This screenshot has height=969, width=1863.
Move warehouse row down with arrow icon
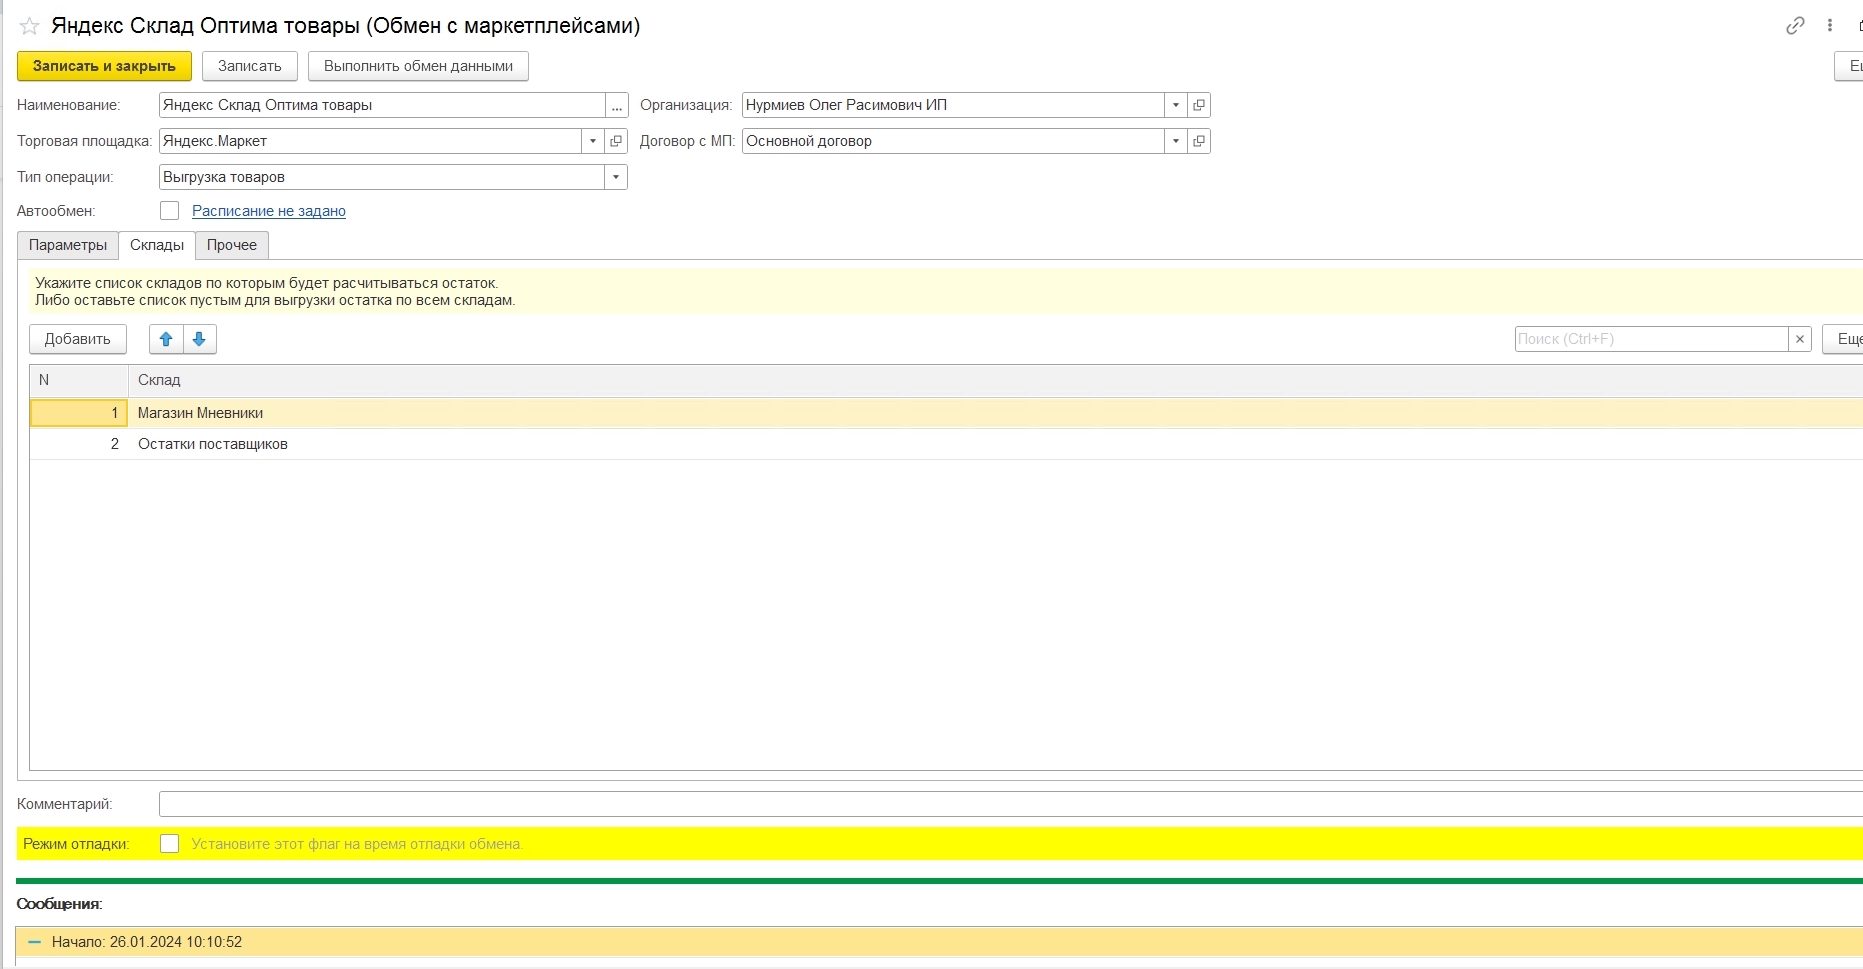(x=199, y=339)
